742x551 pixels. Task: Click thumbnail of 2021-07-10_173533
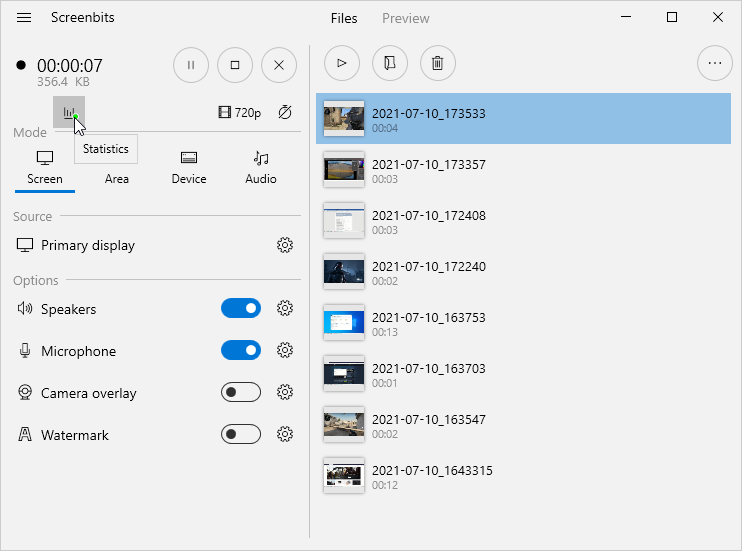point(344,118)
